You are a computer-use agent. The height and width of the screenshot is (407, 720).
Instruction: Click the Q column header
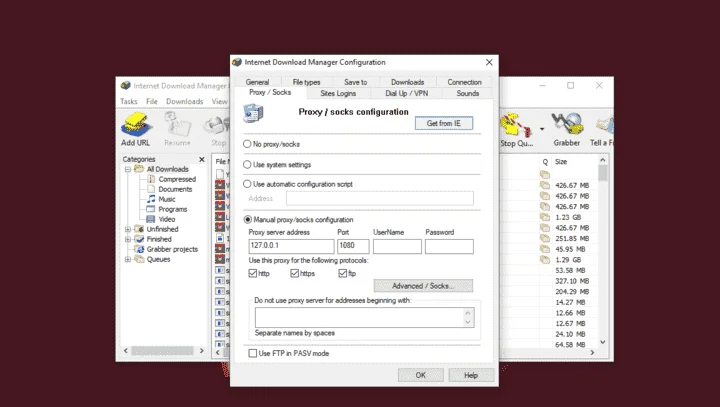[x=545, y=162]
